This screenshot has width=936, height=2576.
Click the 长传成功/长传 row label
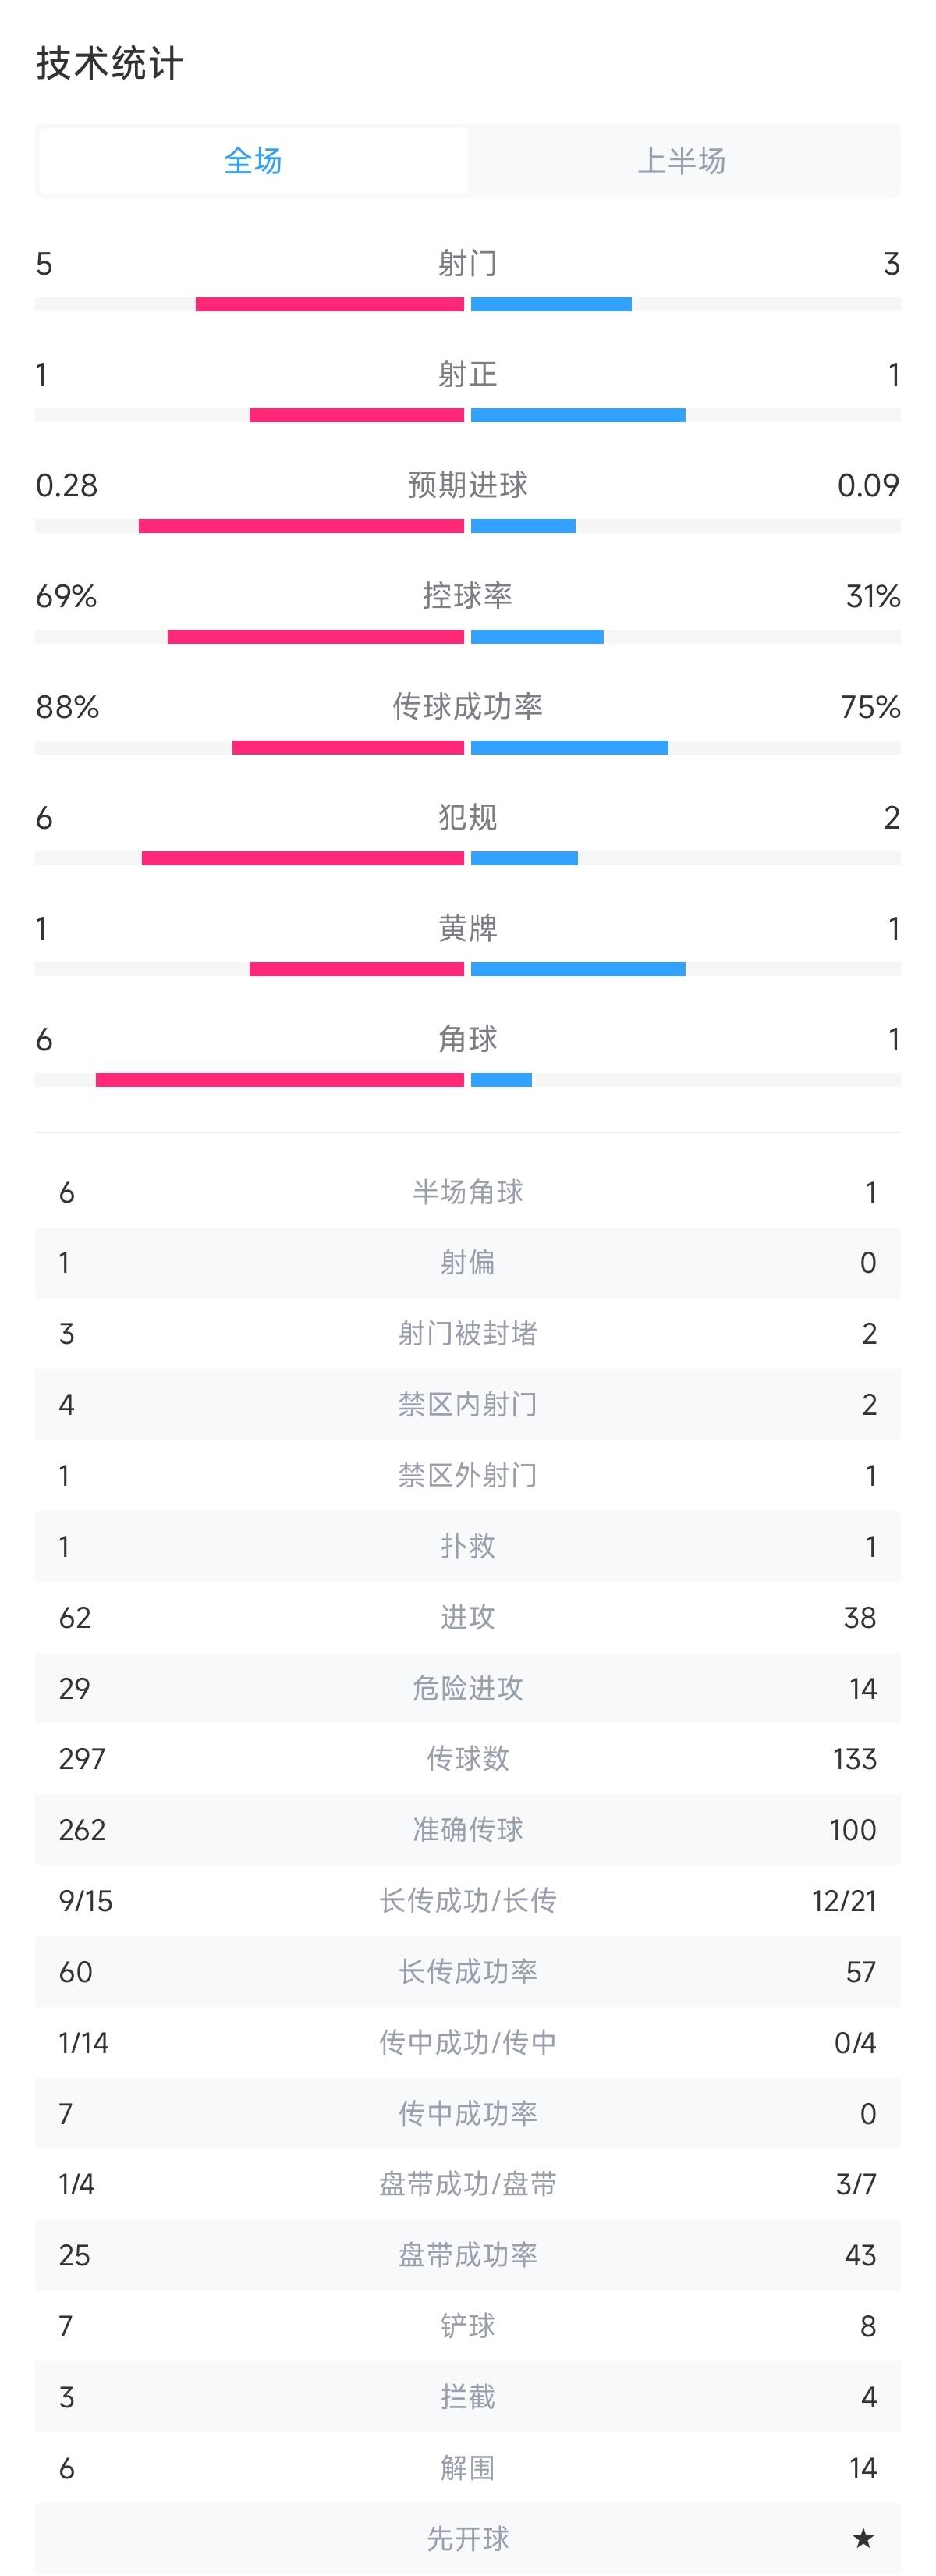coord(467,1901)
